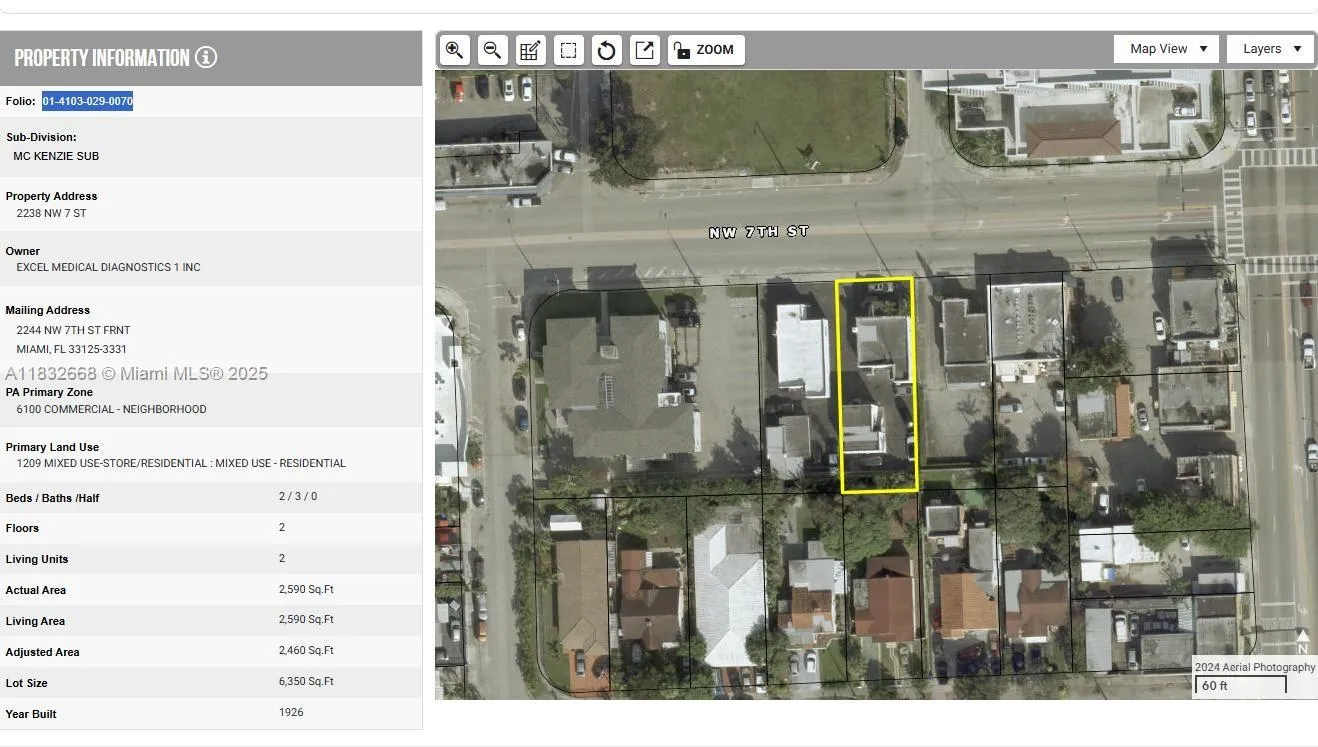Open the Map View dropdown
This screenshot has height=747, width=1318.
click(x=1165, y=48)
